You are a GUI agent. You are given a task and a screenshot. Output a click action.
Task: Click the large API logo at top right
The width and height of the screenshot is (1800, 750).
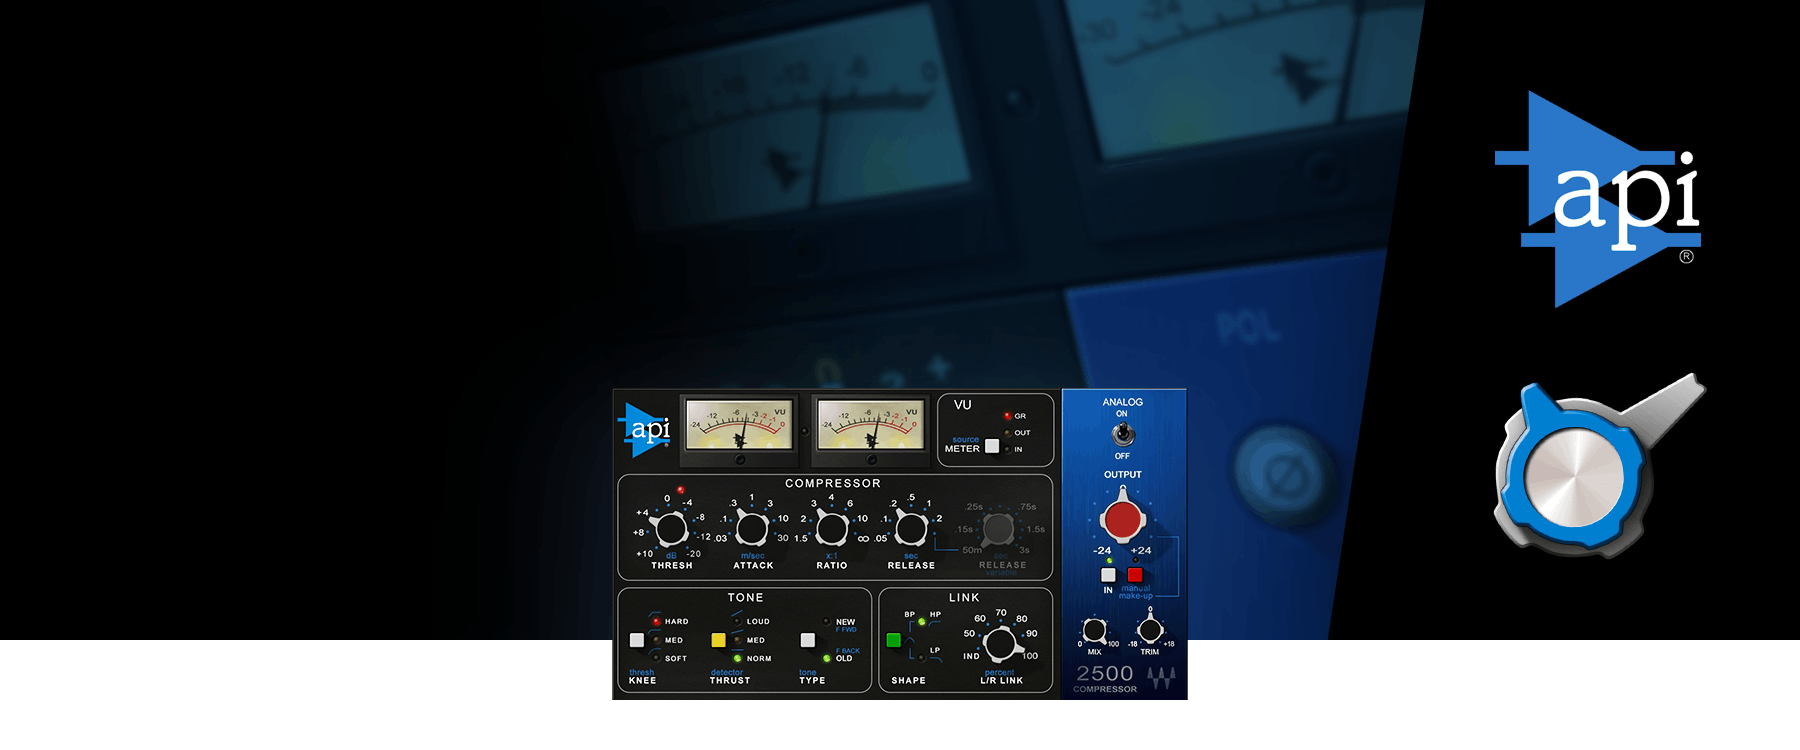(1598, 199)
